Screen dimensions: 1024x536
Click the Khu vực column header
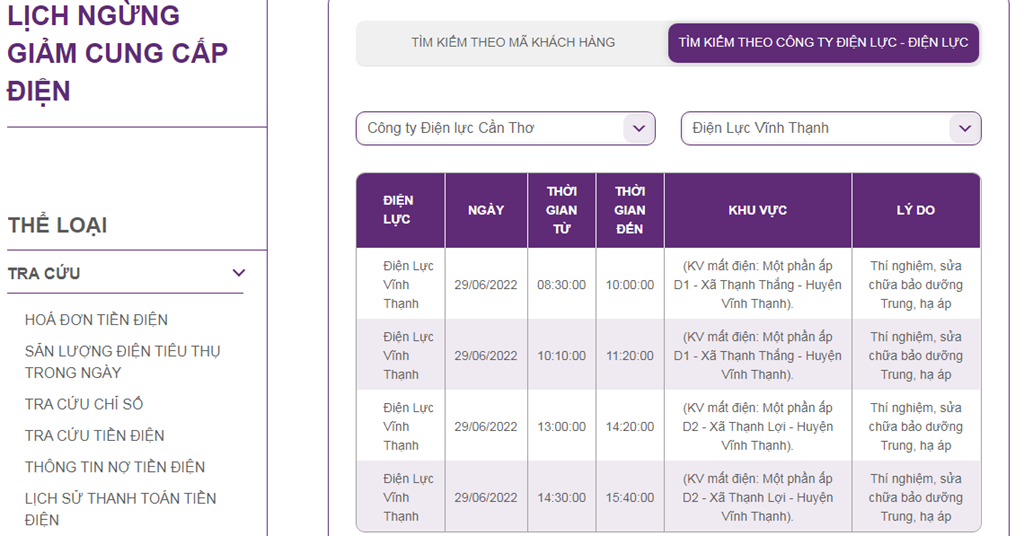[757, 210]
